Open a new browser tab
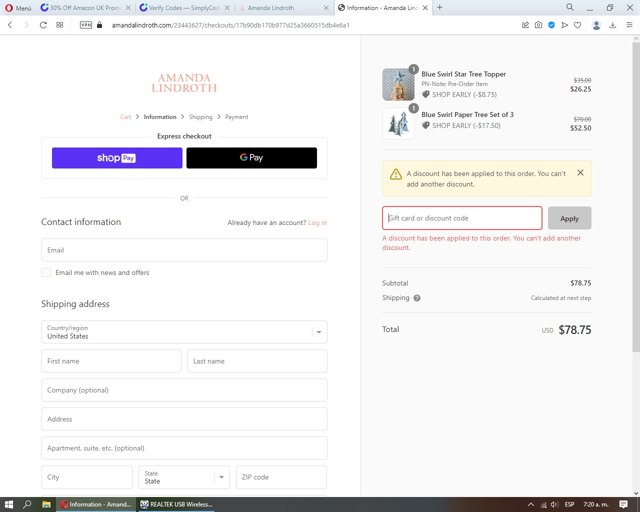This screenshot has width=640, height=512. point(440,7)
